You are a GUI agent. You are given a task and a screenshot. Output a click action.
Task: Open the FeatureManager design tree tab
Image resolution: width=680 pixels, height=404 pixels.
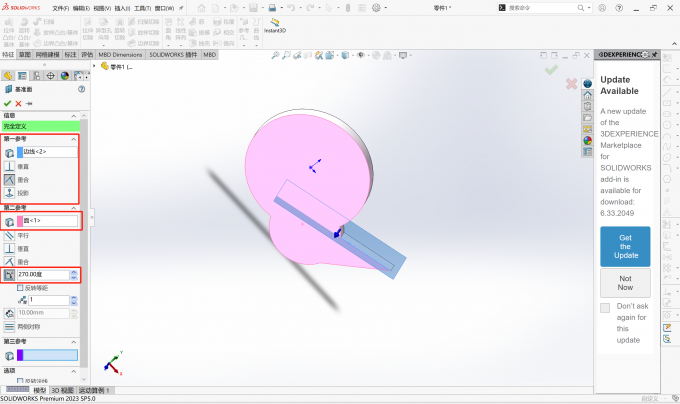click(x=8, y=76)
